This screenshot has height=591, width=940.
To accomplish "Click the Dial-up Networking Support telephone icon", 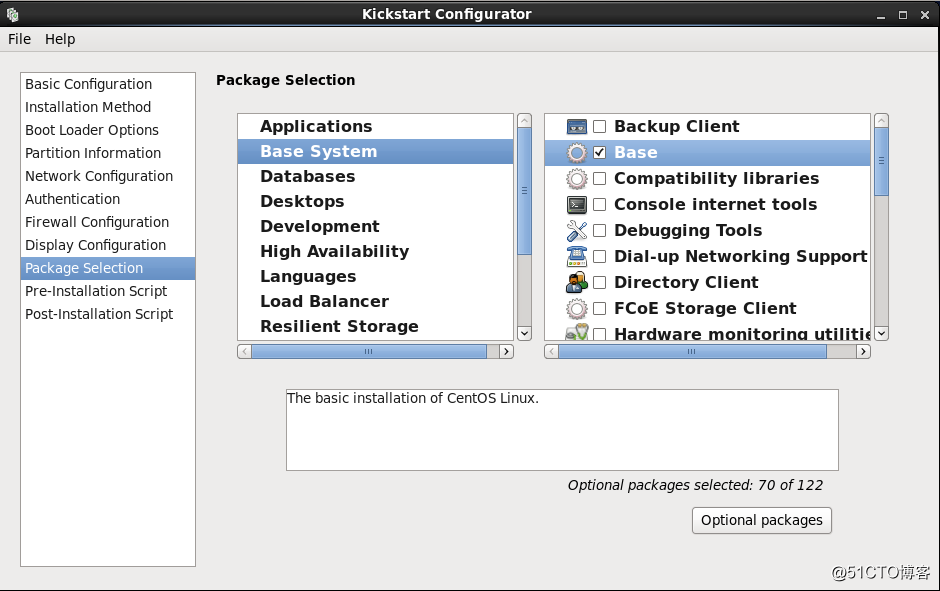I will (577, 257).
